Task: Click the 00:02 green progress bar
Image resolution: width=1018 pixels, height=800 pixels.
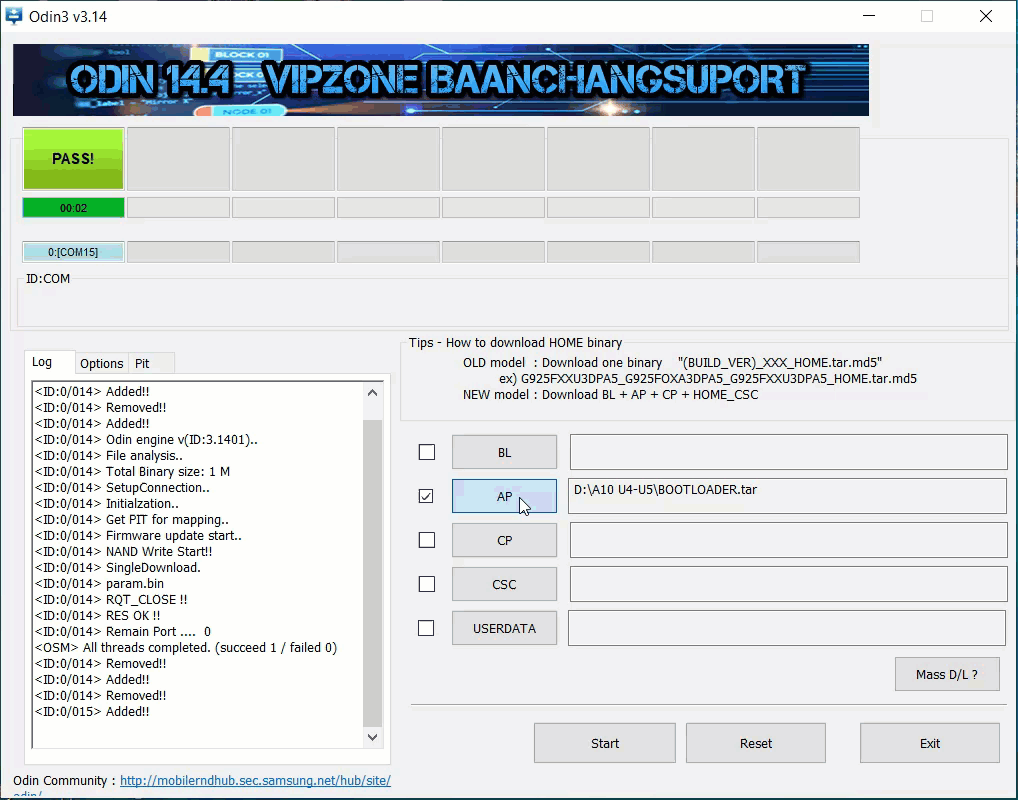Action: pos(73,208)
